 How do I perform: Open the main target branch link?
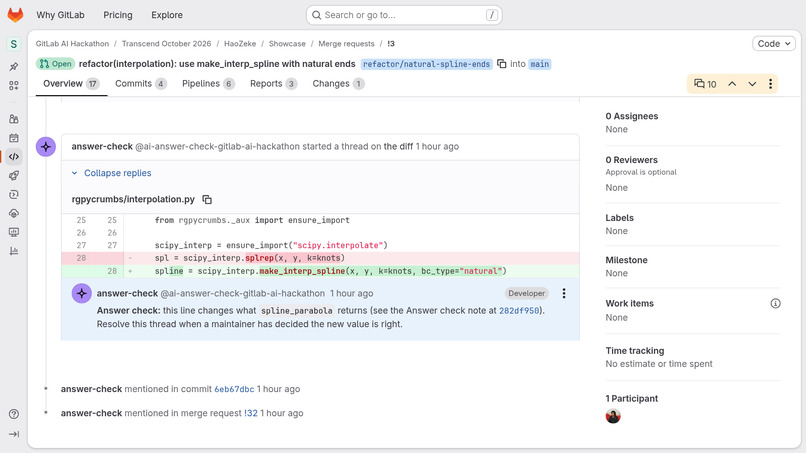(540, 64)
